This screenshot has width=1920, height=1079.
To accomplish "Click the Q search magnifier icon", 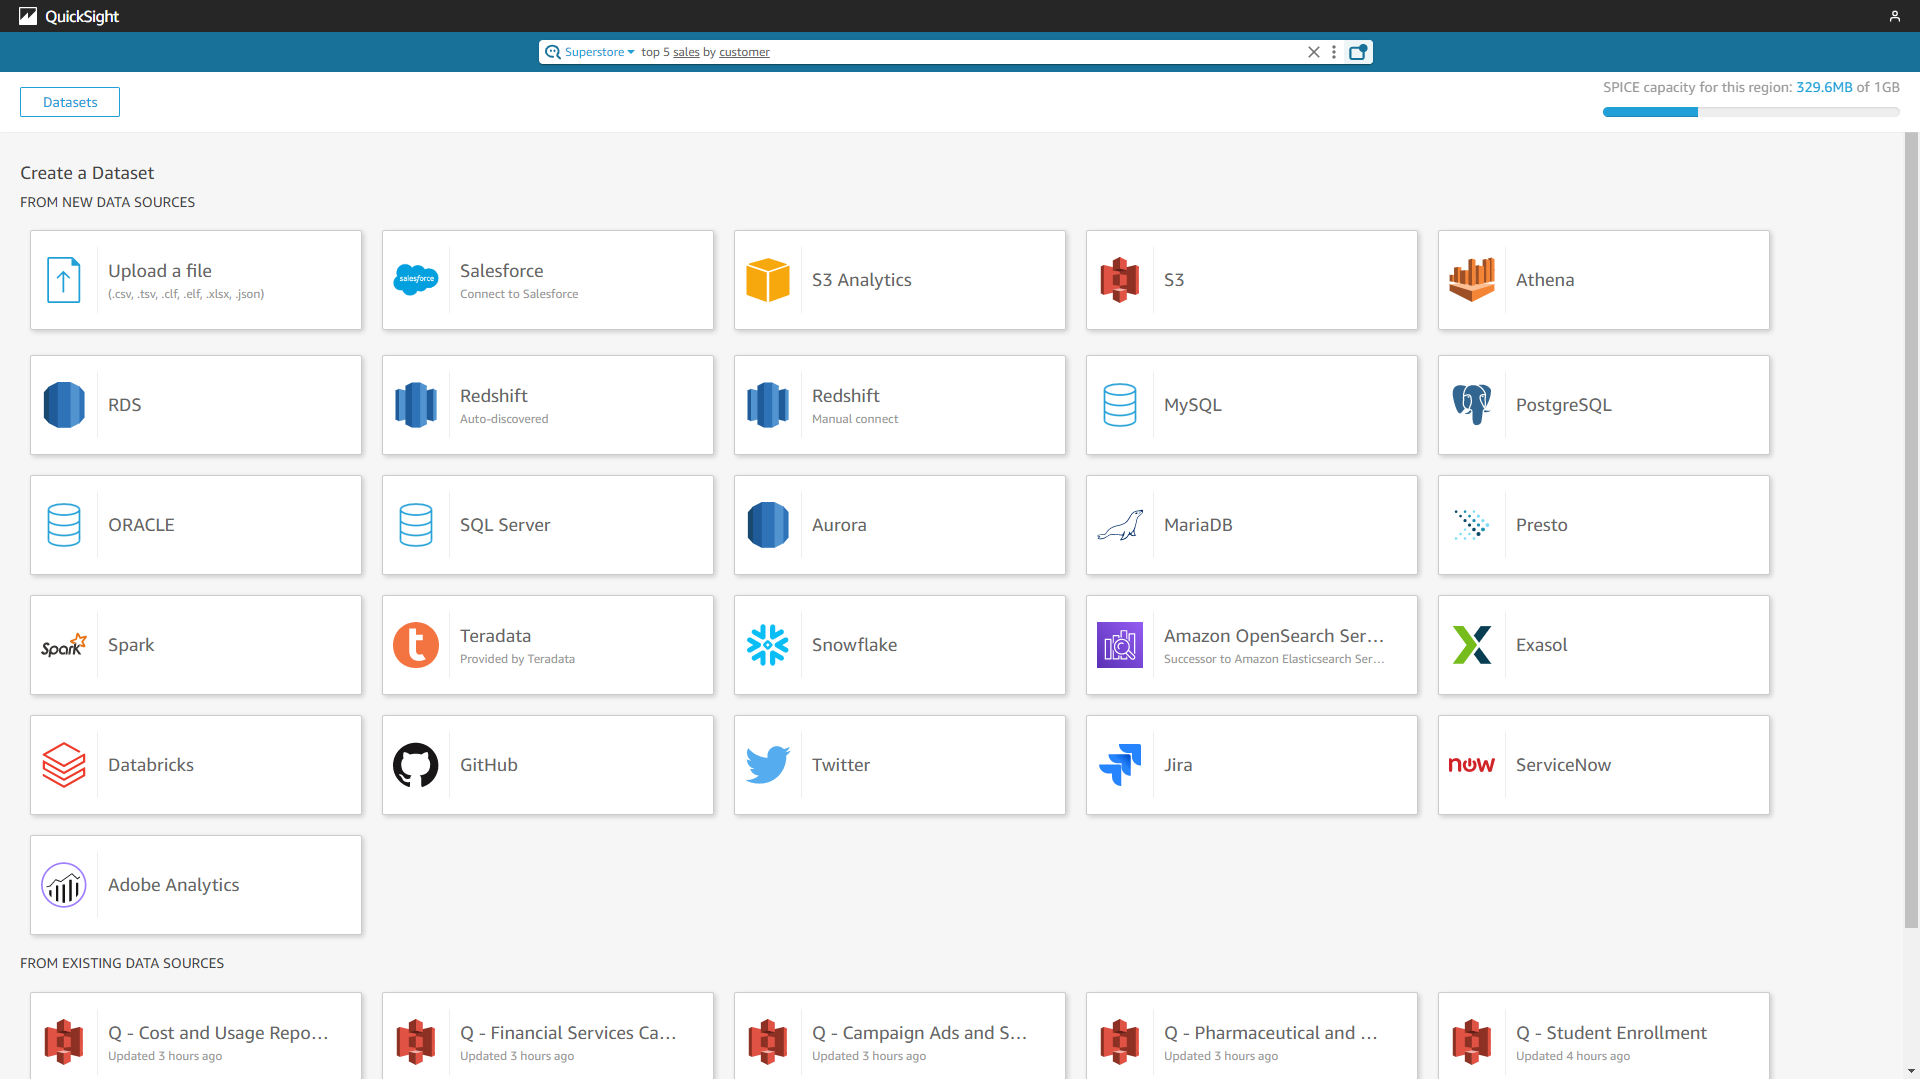I will click(x=553, y=52).
